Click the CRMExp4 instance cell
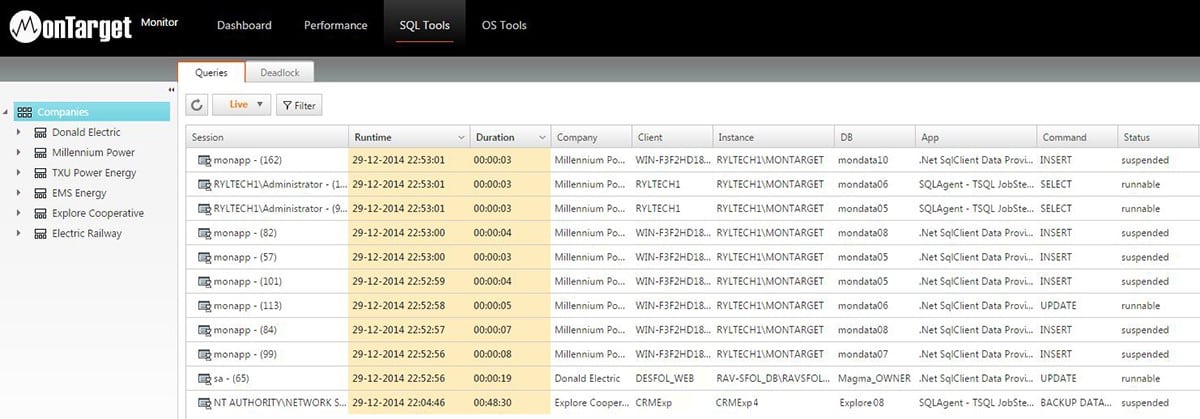 772,402
